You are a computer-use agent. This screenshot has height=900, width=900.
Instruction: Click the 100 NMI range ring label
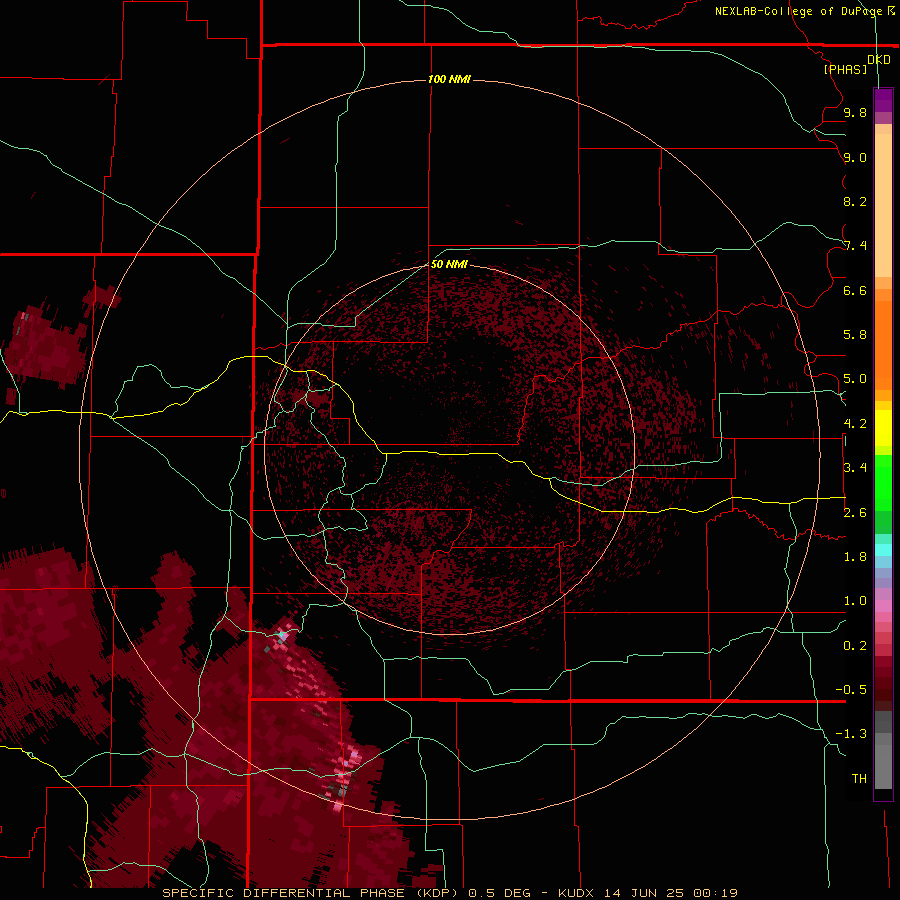449,79
